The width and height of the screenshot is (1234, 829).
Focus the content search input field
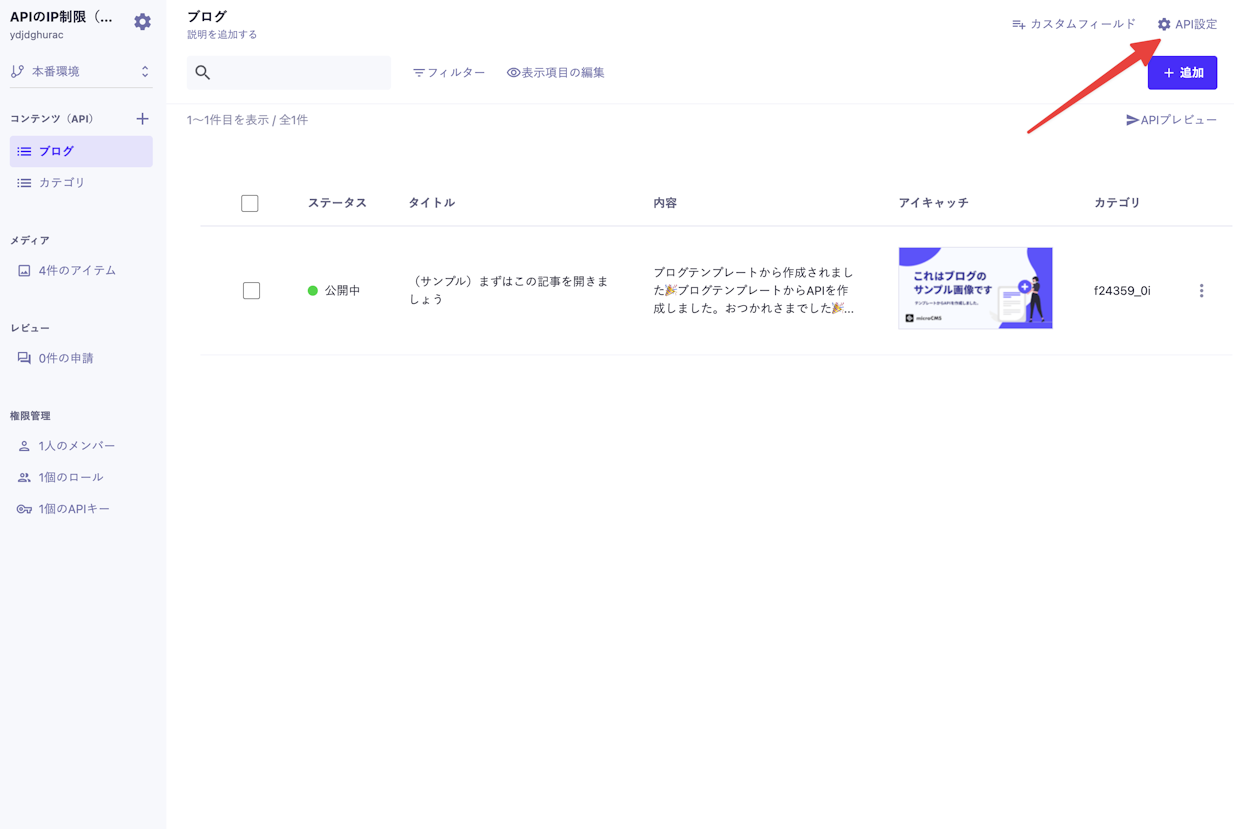pos(300,73)
